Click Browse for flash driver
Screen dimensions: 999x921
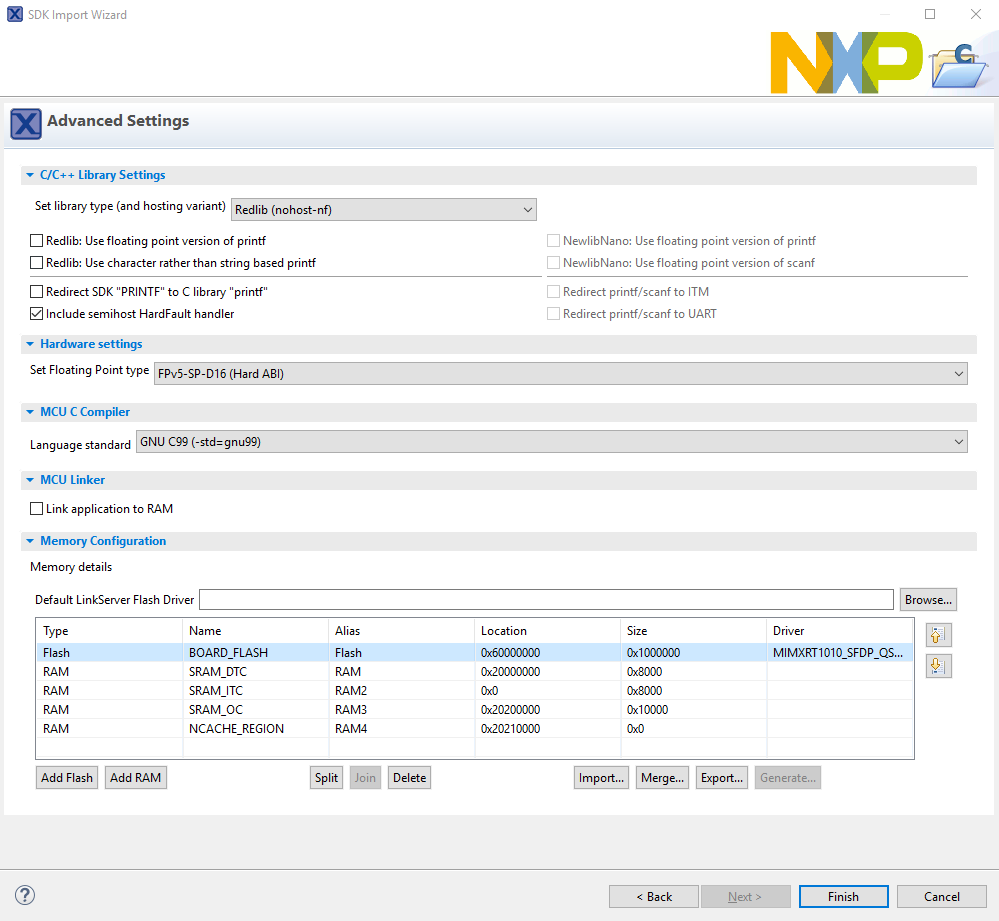click(x=928, y=600)
